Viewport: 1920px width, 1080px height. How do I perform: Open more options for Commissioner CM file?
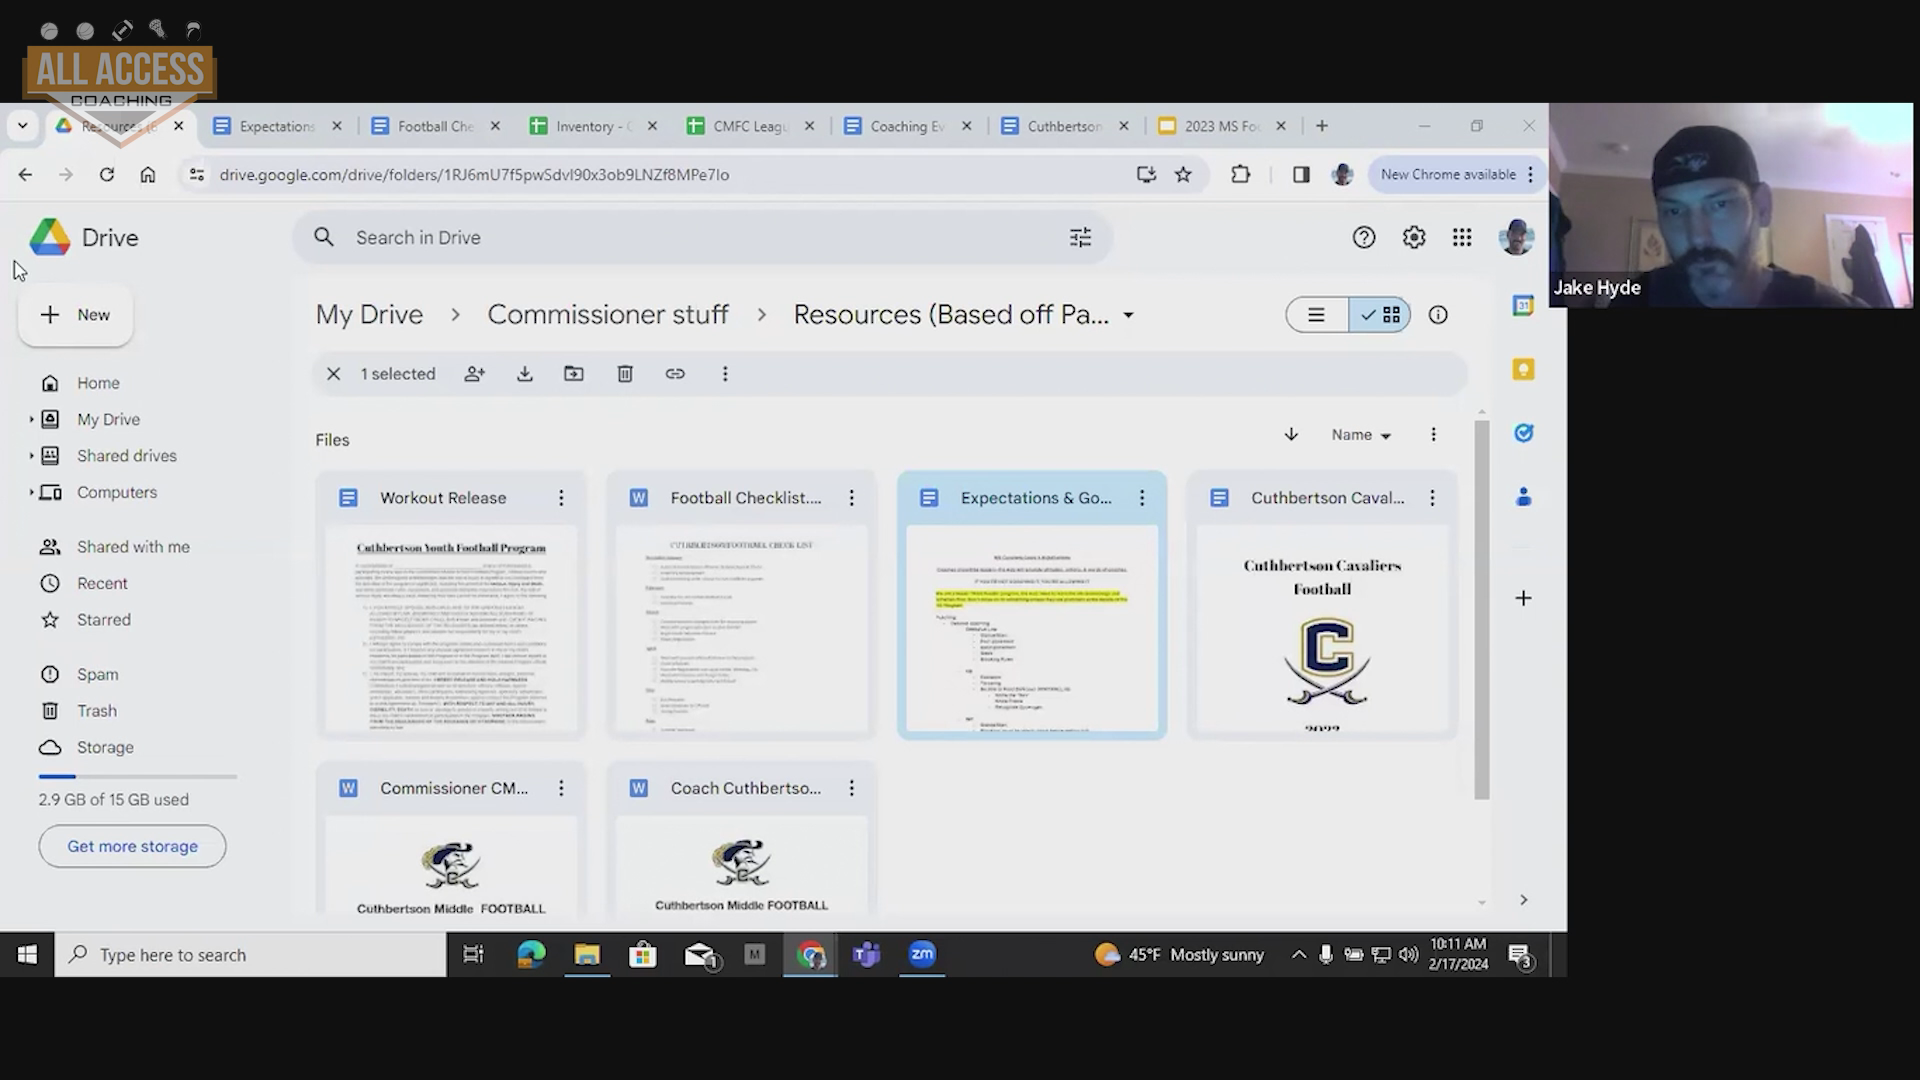pyautogui.click(x=561, y=788)
